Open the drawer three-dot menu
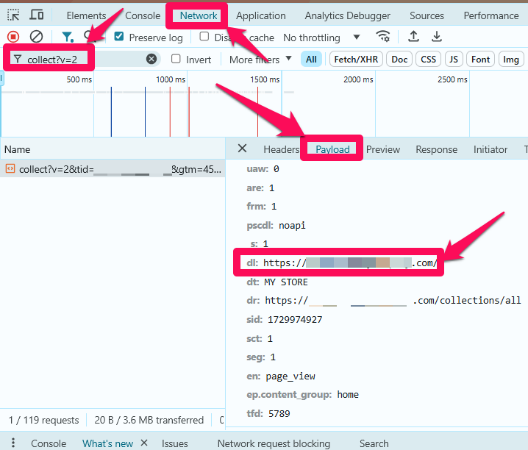The image size is (528, 450). (x=13, y=442)
